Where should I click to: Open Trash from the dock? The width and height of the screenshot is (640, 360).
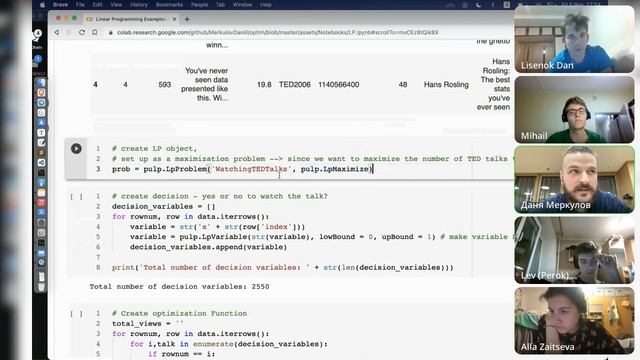click(41, 287)
